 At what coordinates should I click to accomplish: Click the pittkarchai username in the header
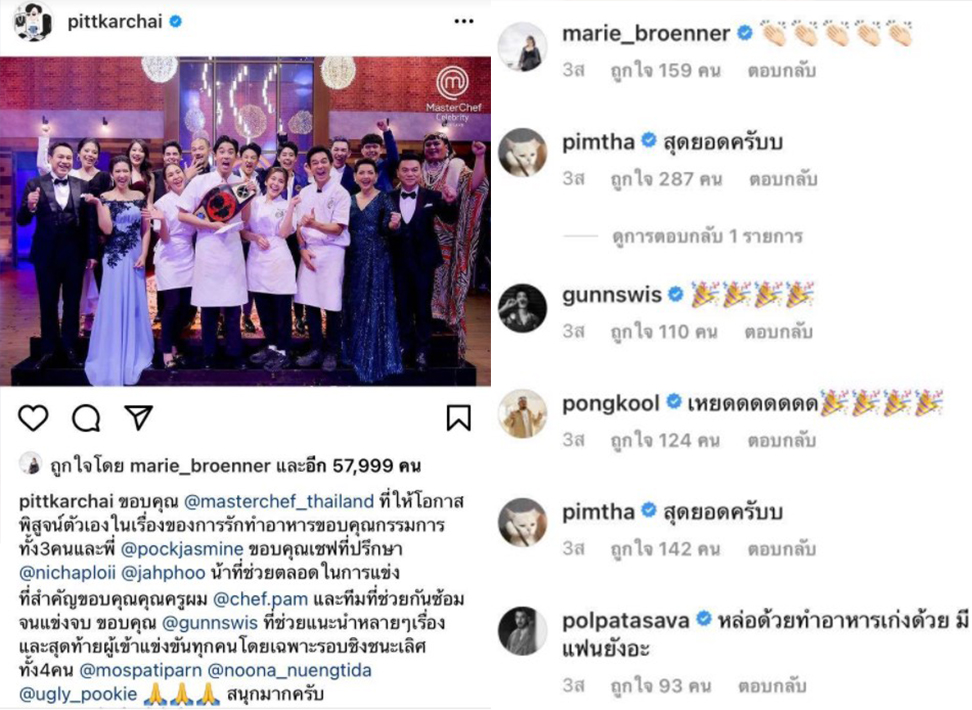[x=115, y=22]
